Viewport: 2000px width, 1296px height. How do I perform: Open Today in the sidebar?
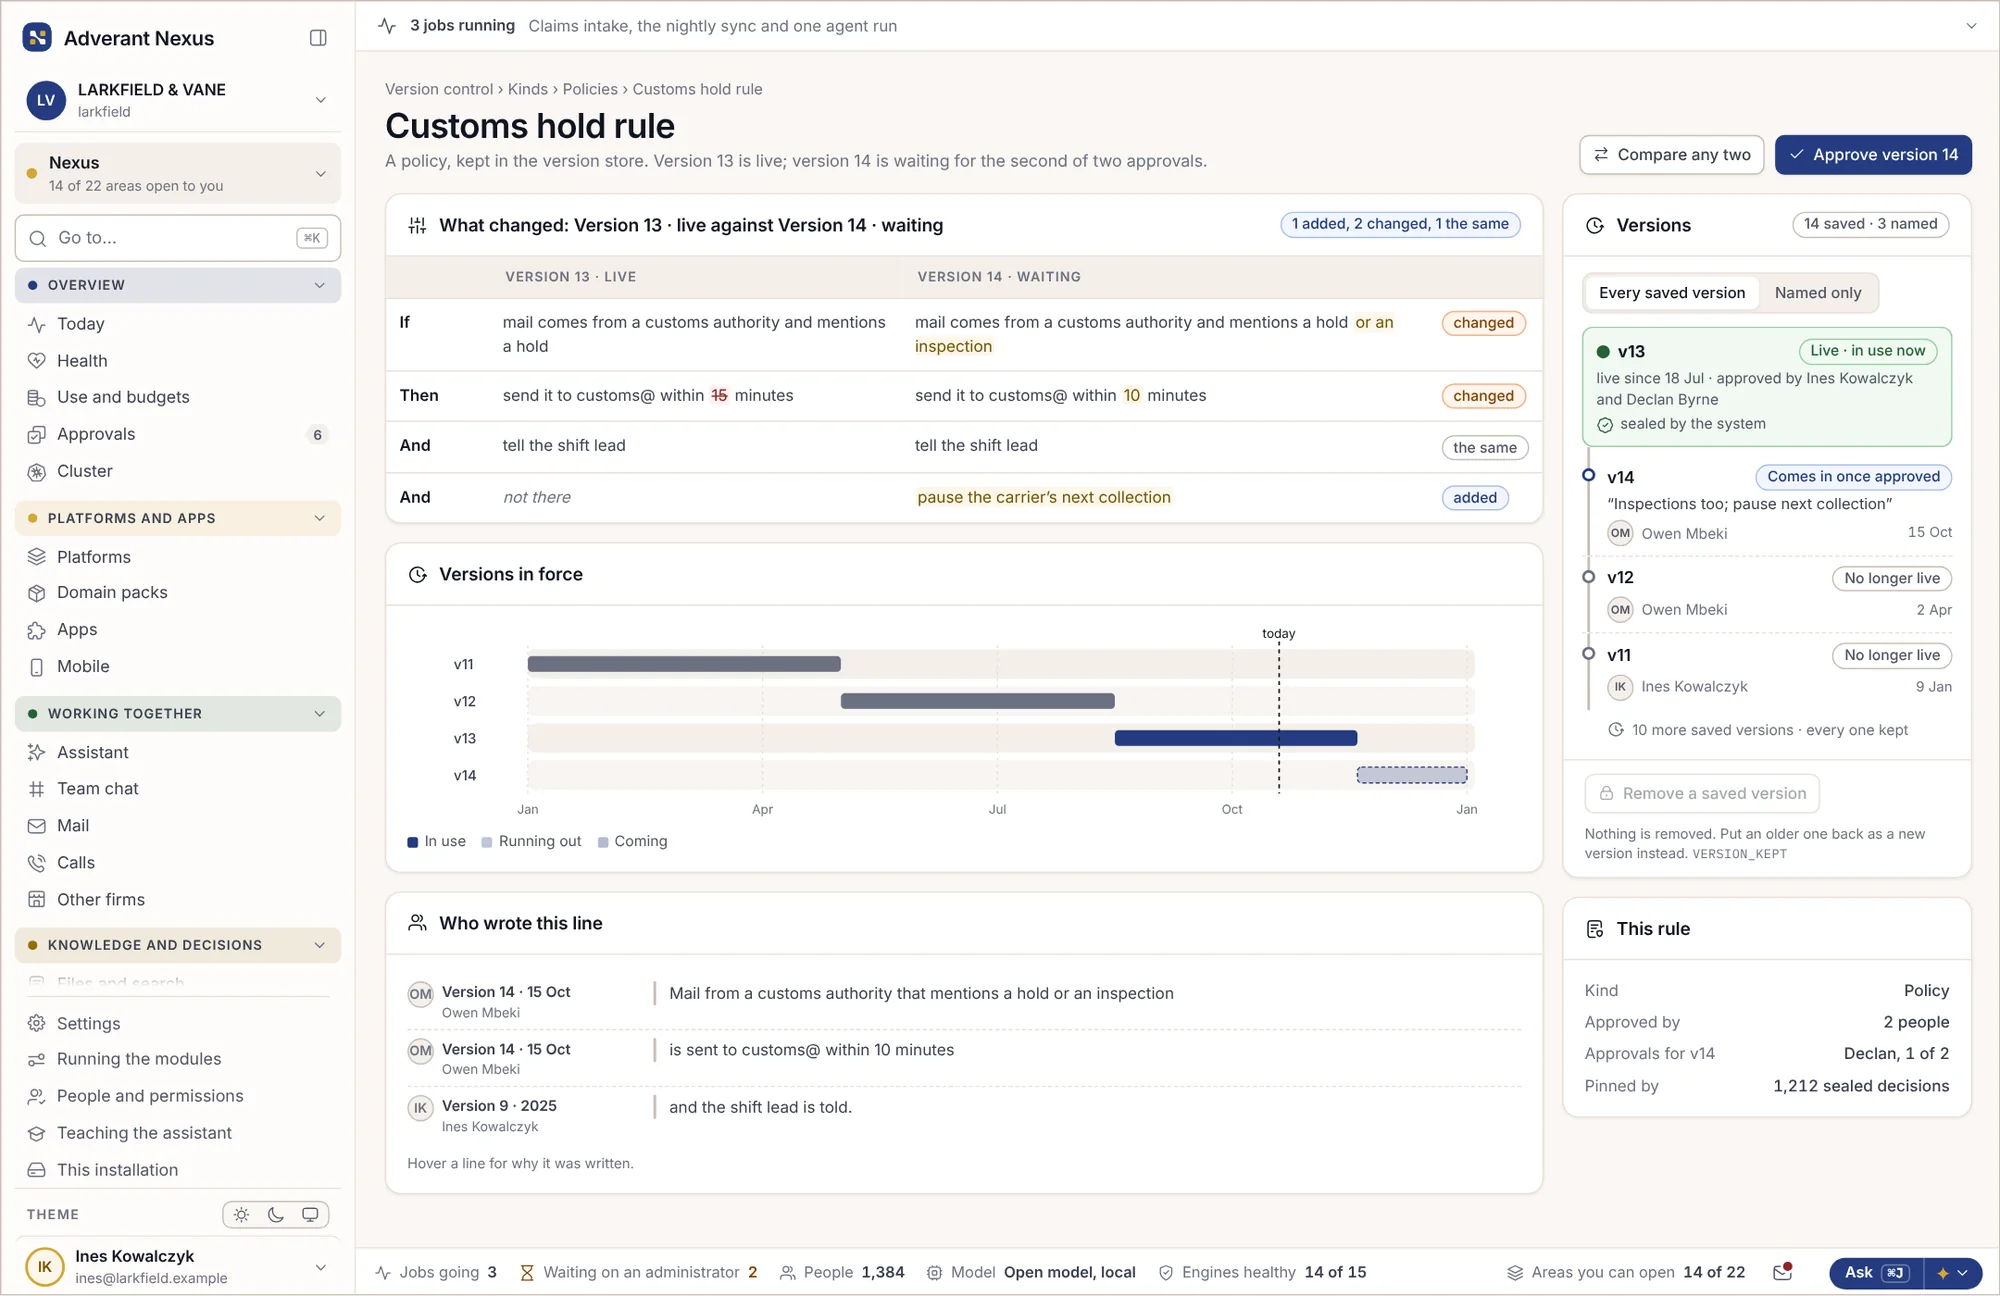pos(178,324)
